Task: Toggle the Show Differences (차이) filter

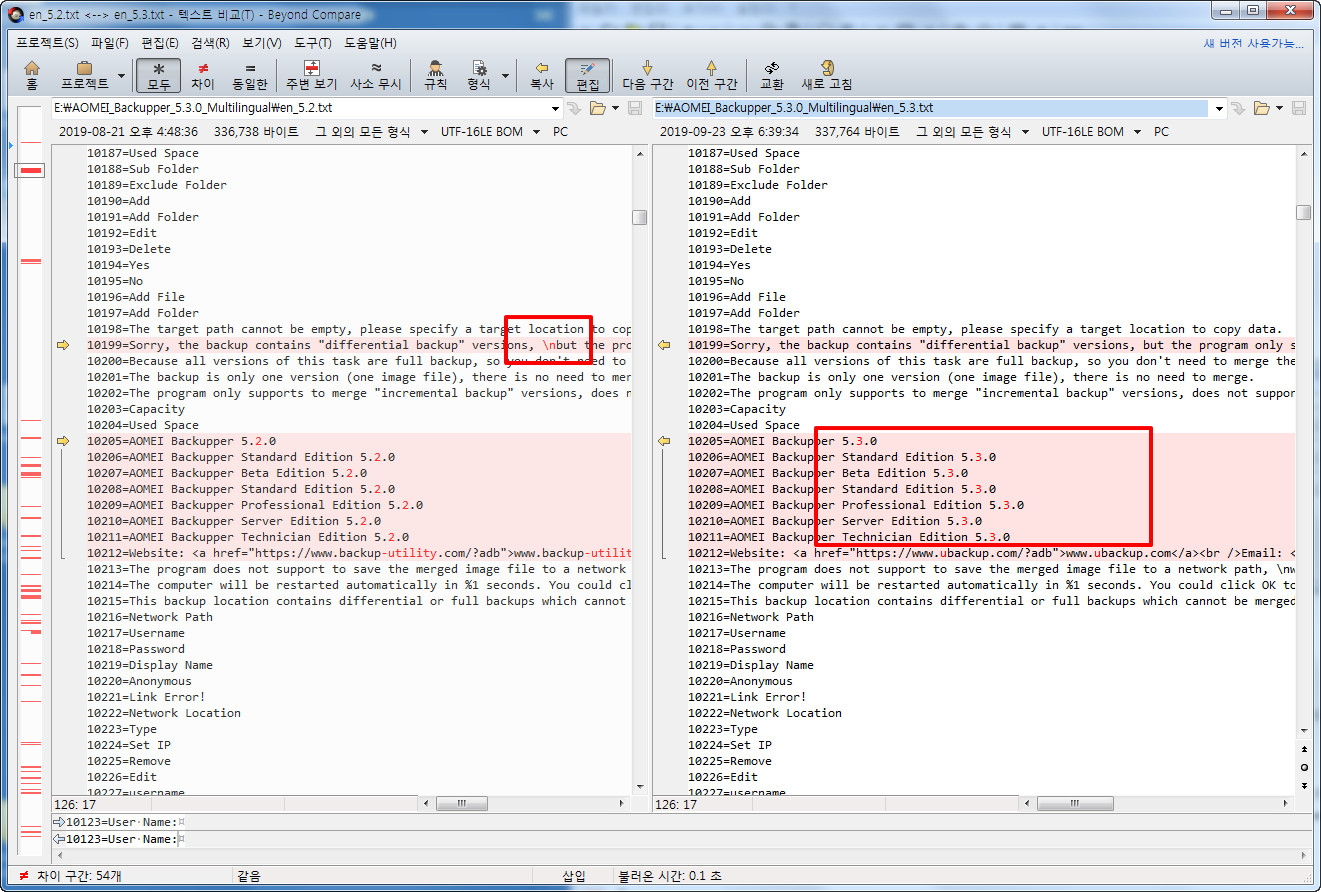Action: coord(203,75)
